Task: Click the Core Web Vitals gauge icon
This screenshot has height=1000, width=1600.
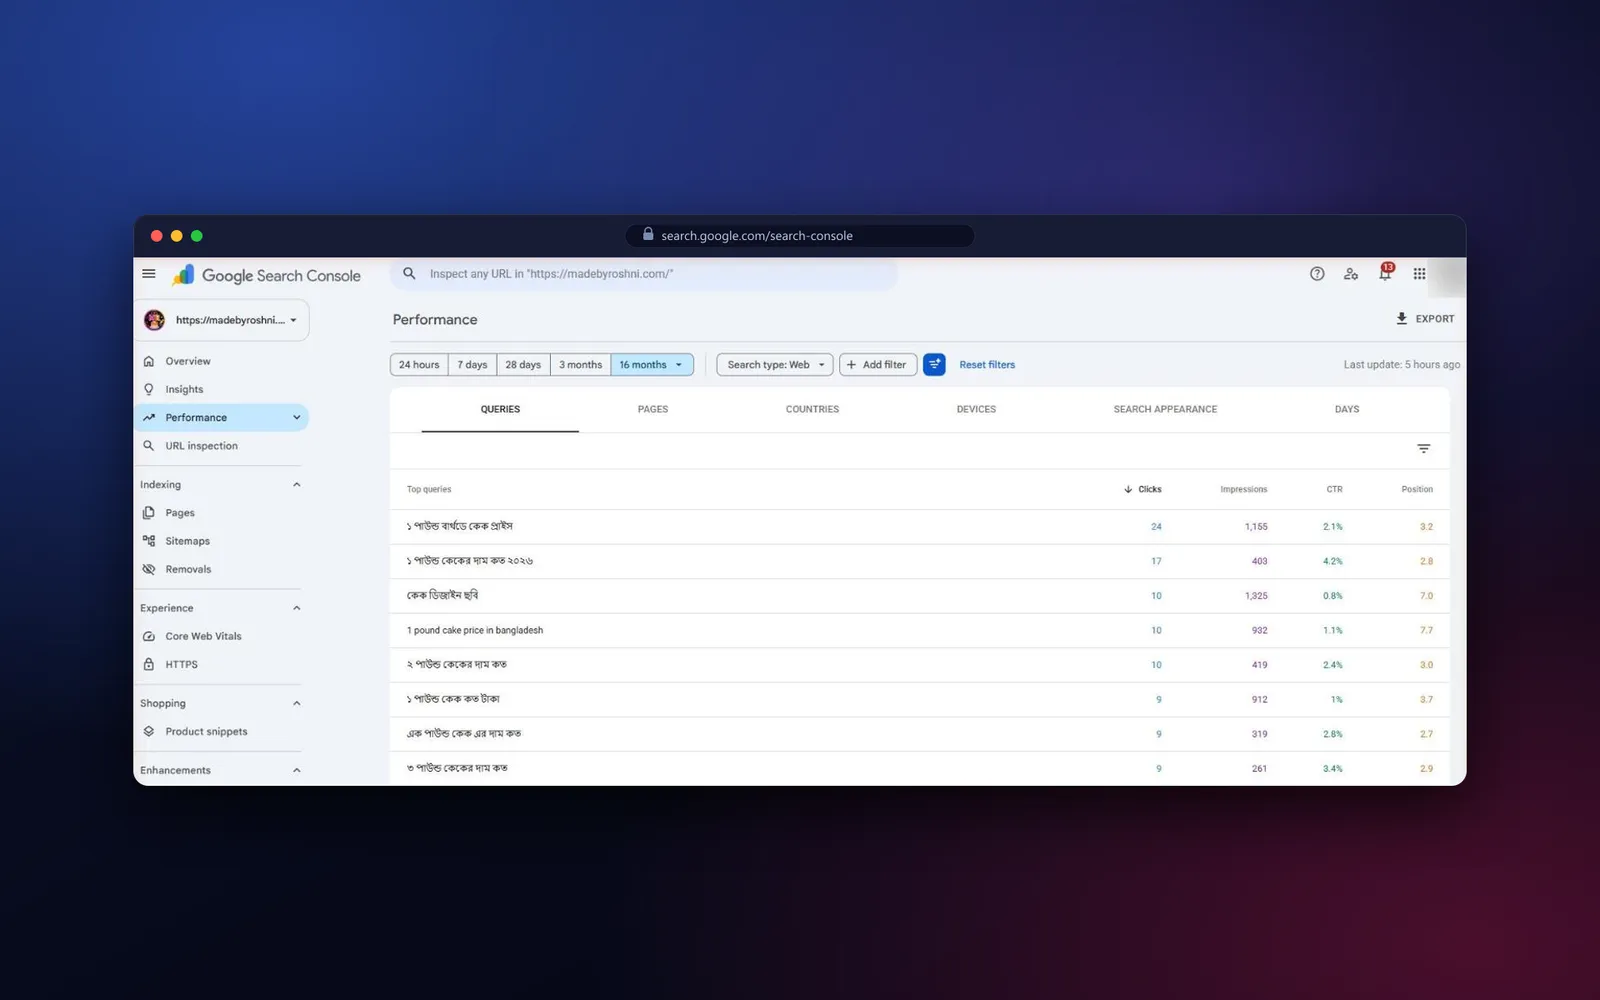Action: (x=149, y=636)
